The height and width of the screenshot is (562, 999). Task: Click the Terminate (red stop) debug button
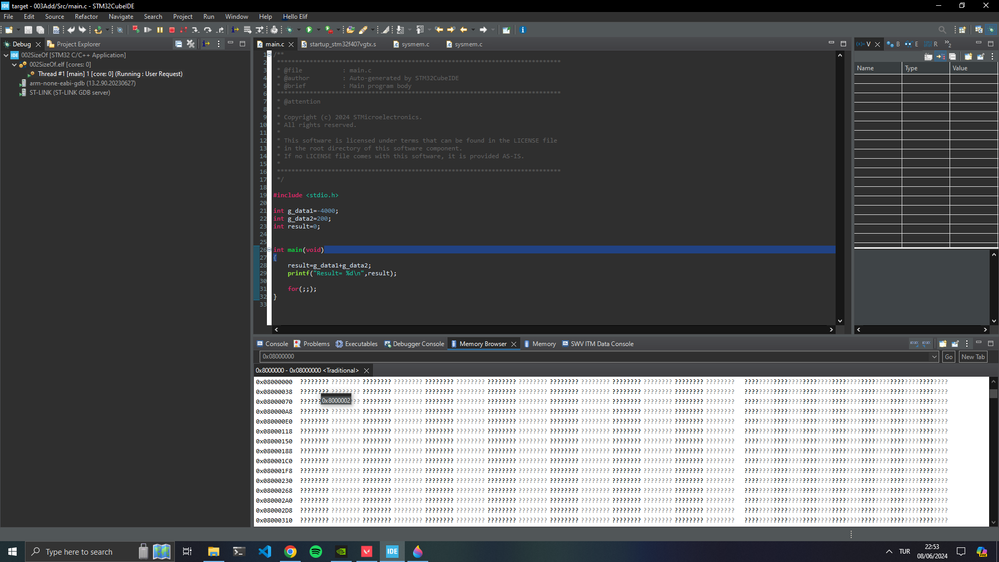coord(171,30)
